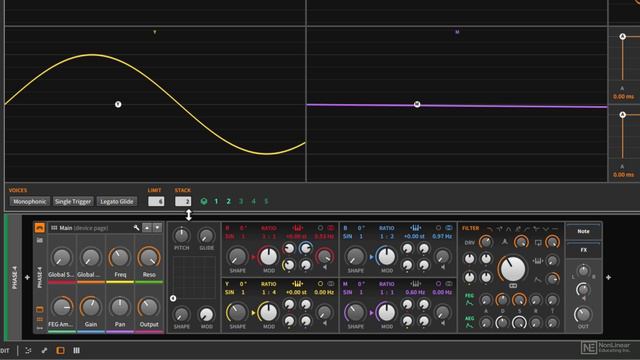Viewport: 640px width, 360px height.
Task: Click the add device plus after Phase-4
Action: coord(609,278)
